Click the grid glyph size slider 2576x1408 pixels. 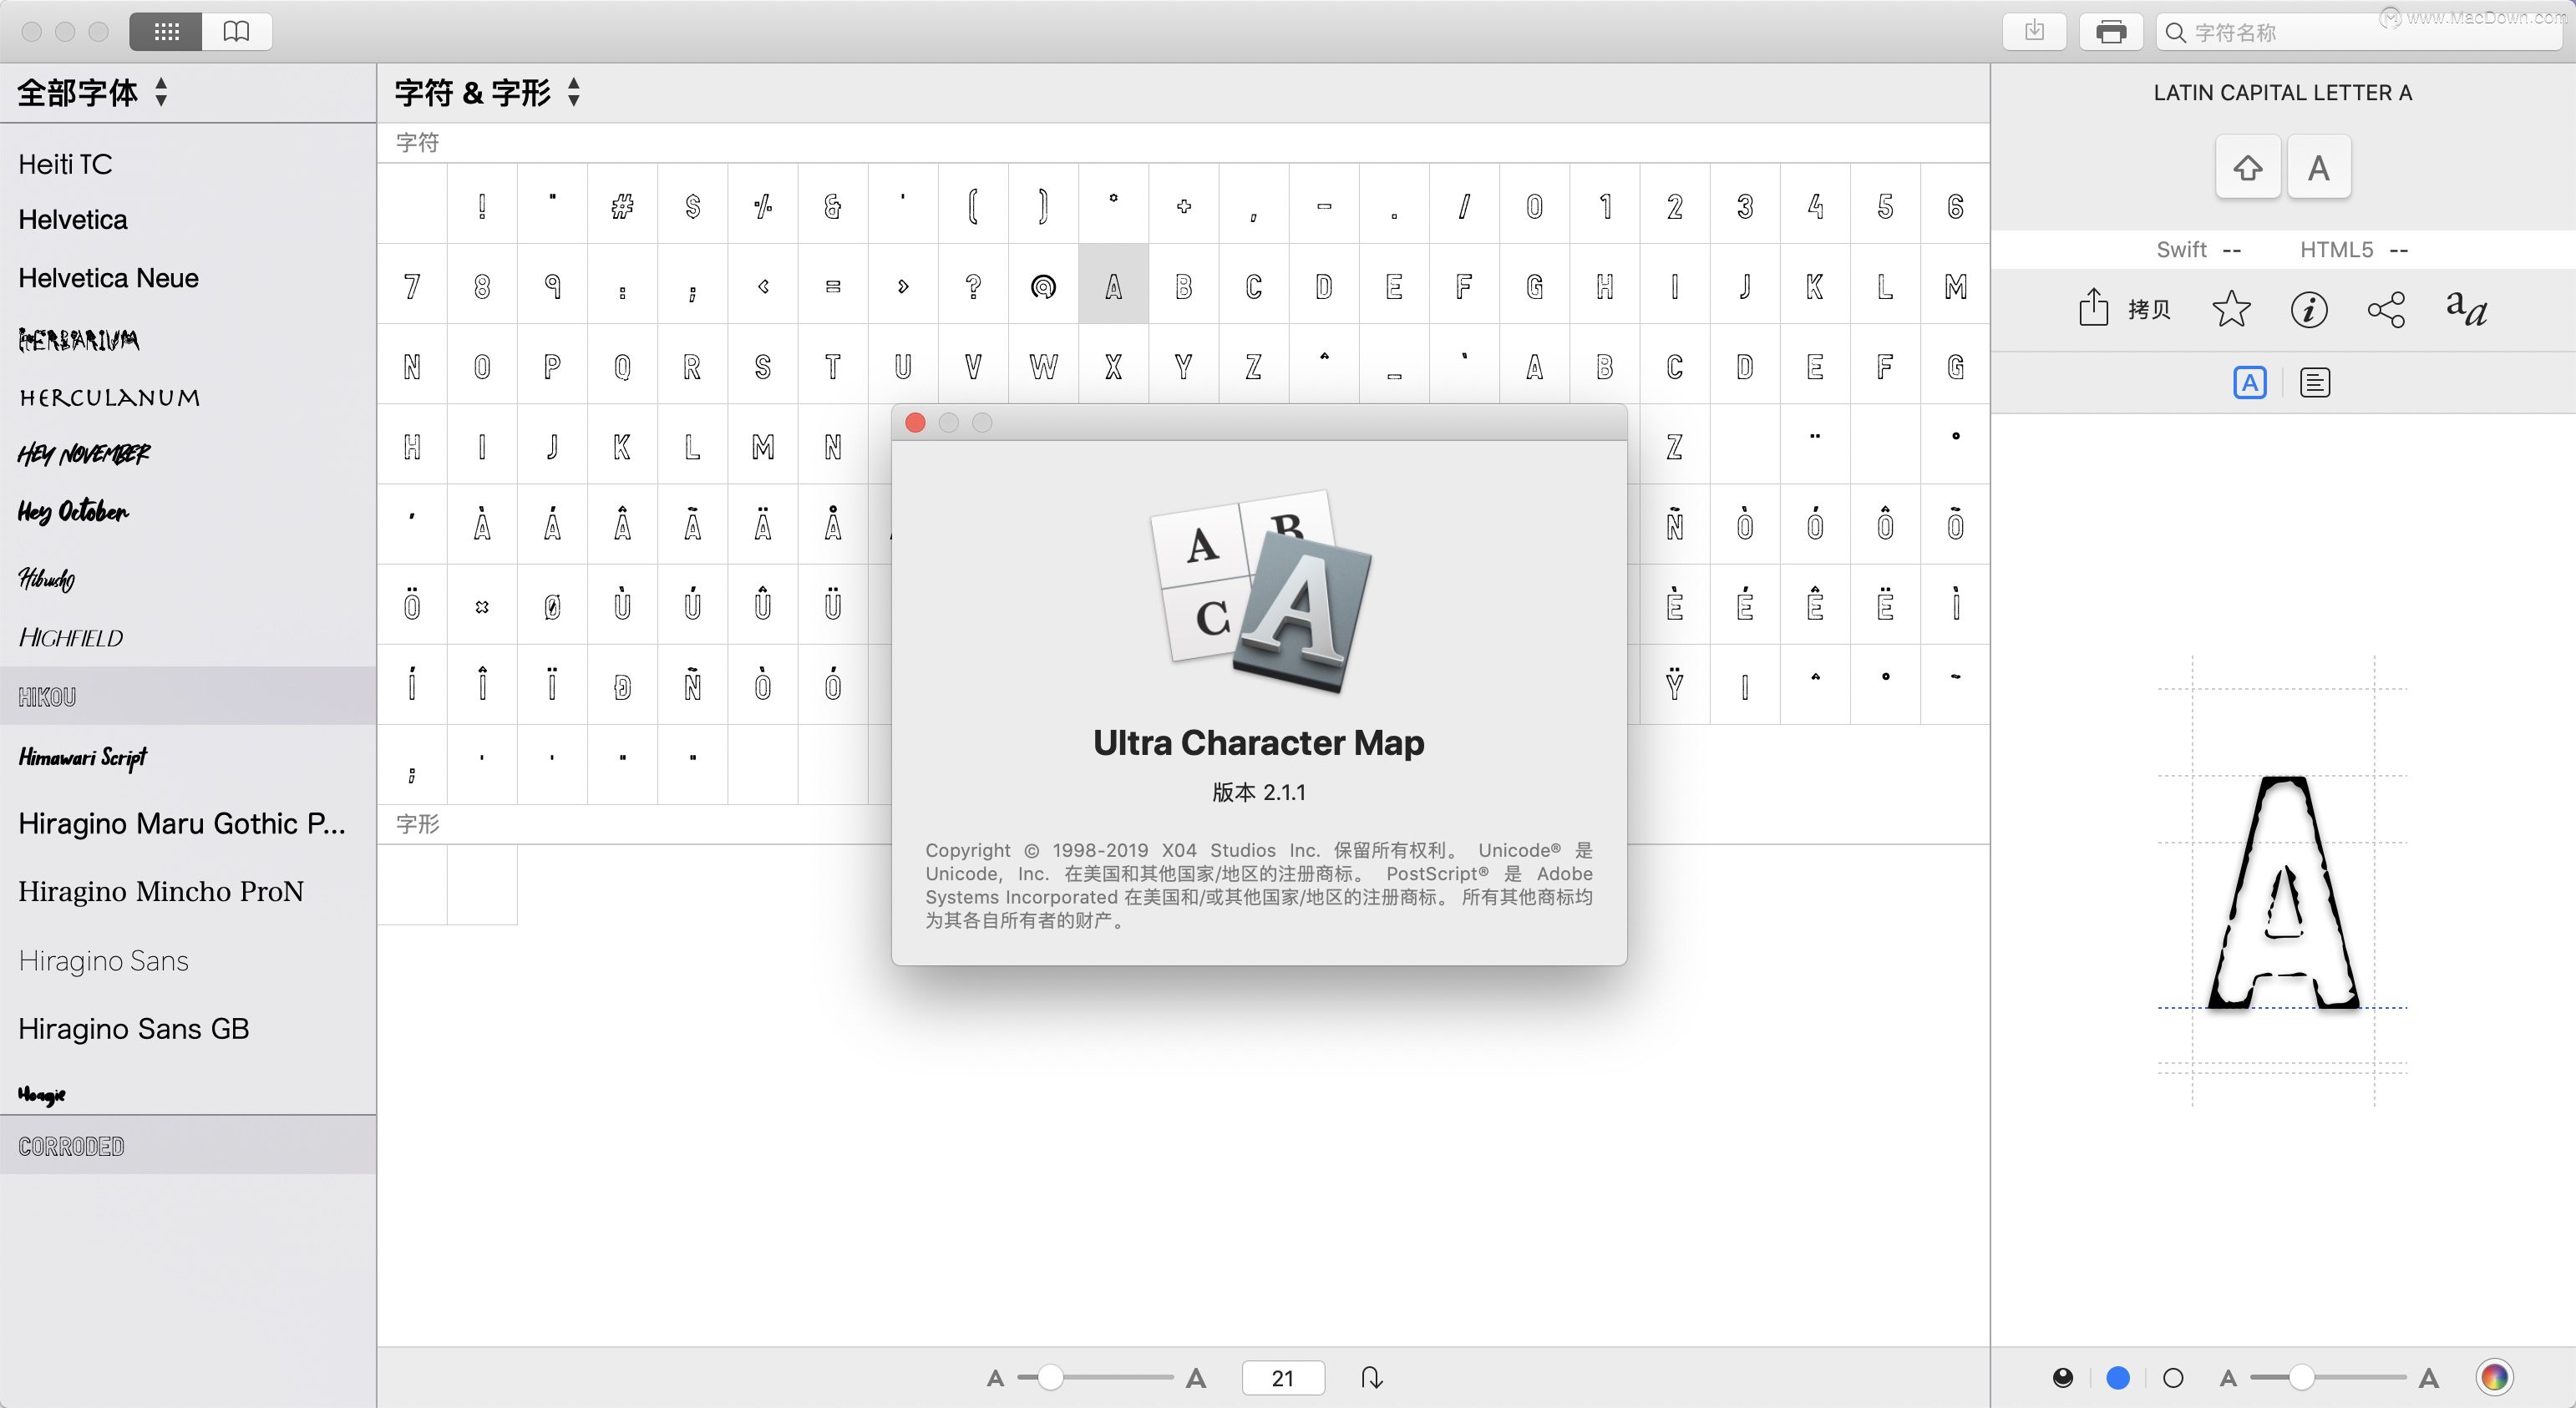[x=1095, y=1378]
